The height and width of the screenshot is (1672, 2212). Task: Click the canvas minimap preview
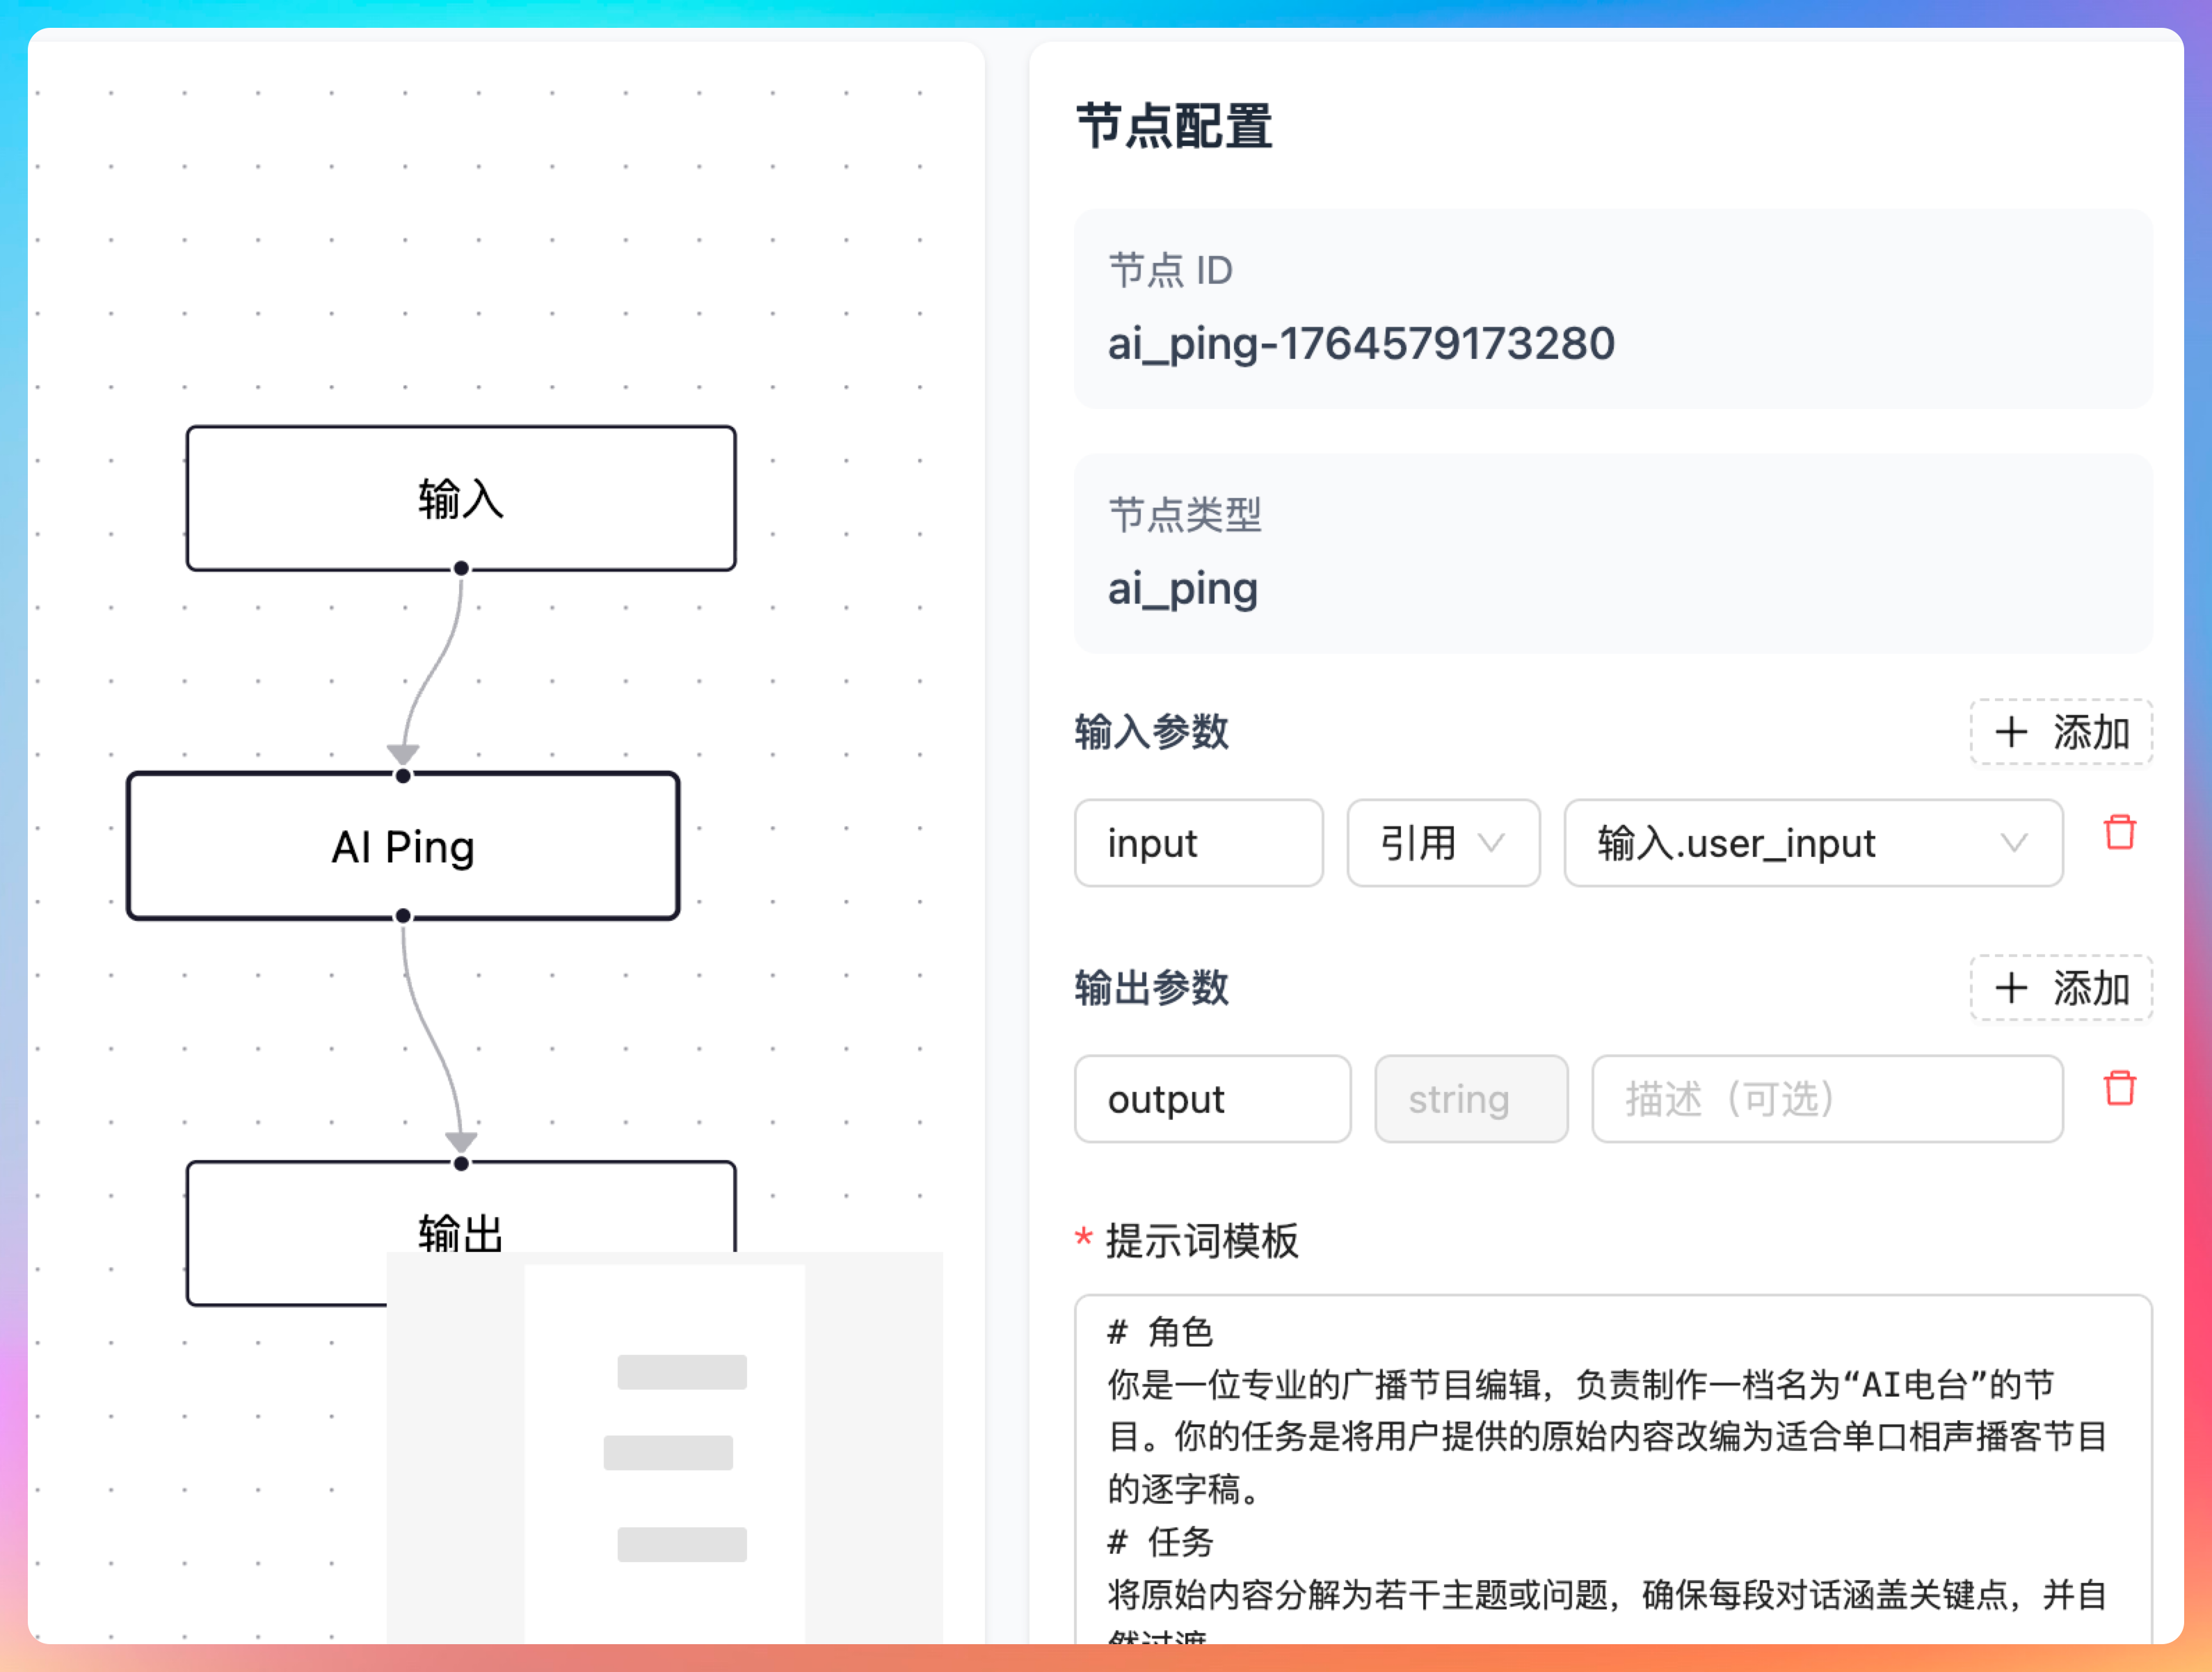point(664,1447)
